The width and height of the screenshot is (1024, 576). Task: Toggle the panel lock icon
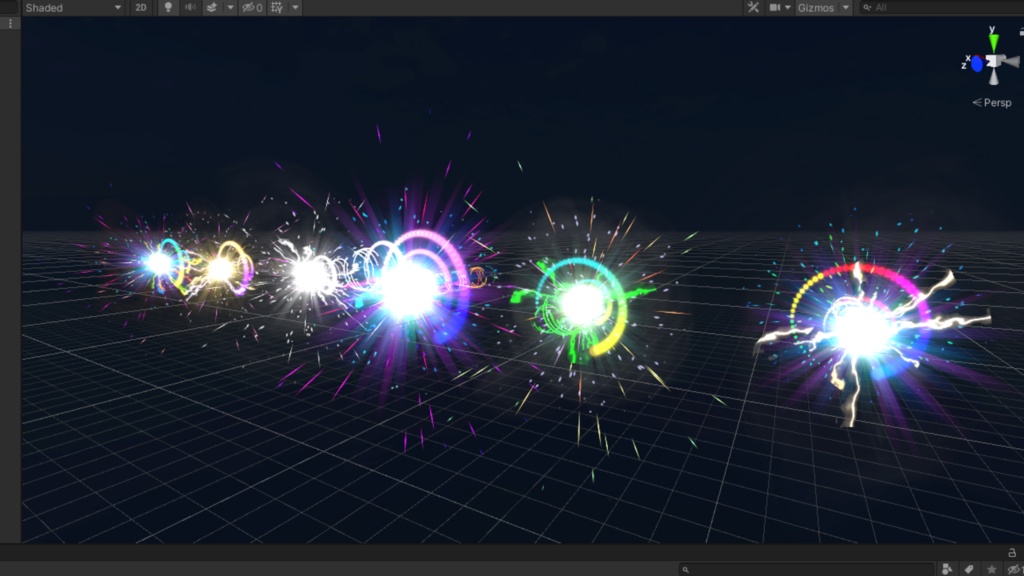point(1012,552)
